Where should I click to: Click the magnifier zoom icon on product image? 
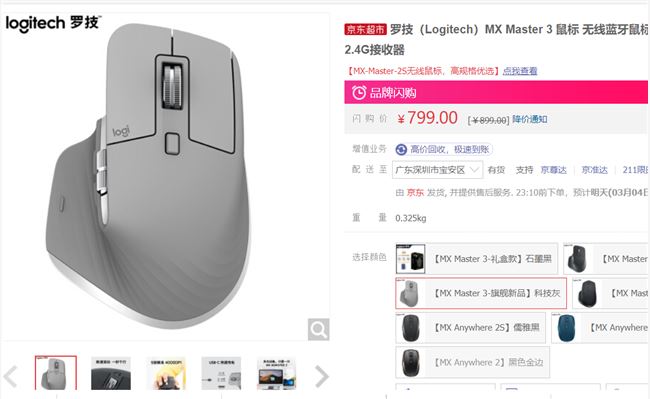[x=318, y=329]
